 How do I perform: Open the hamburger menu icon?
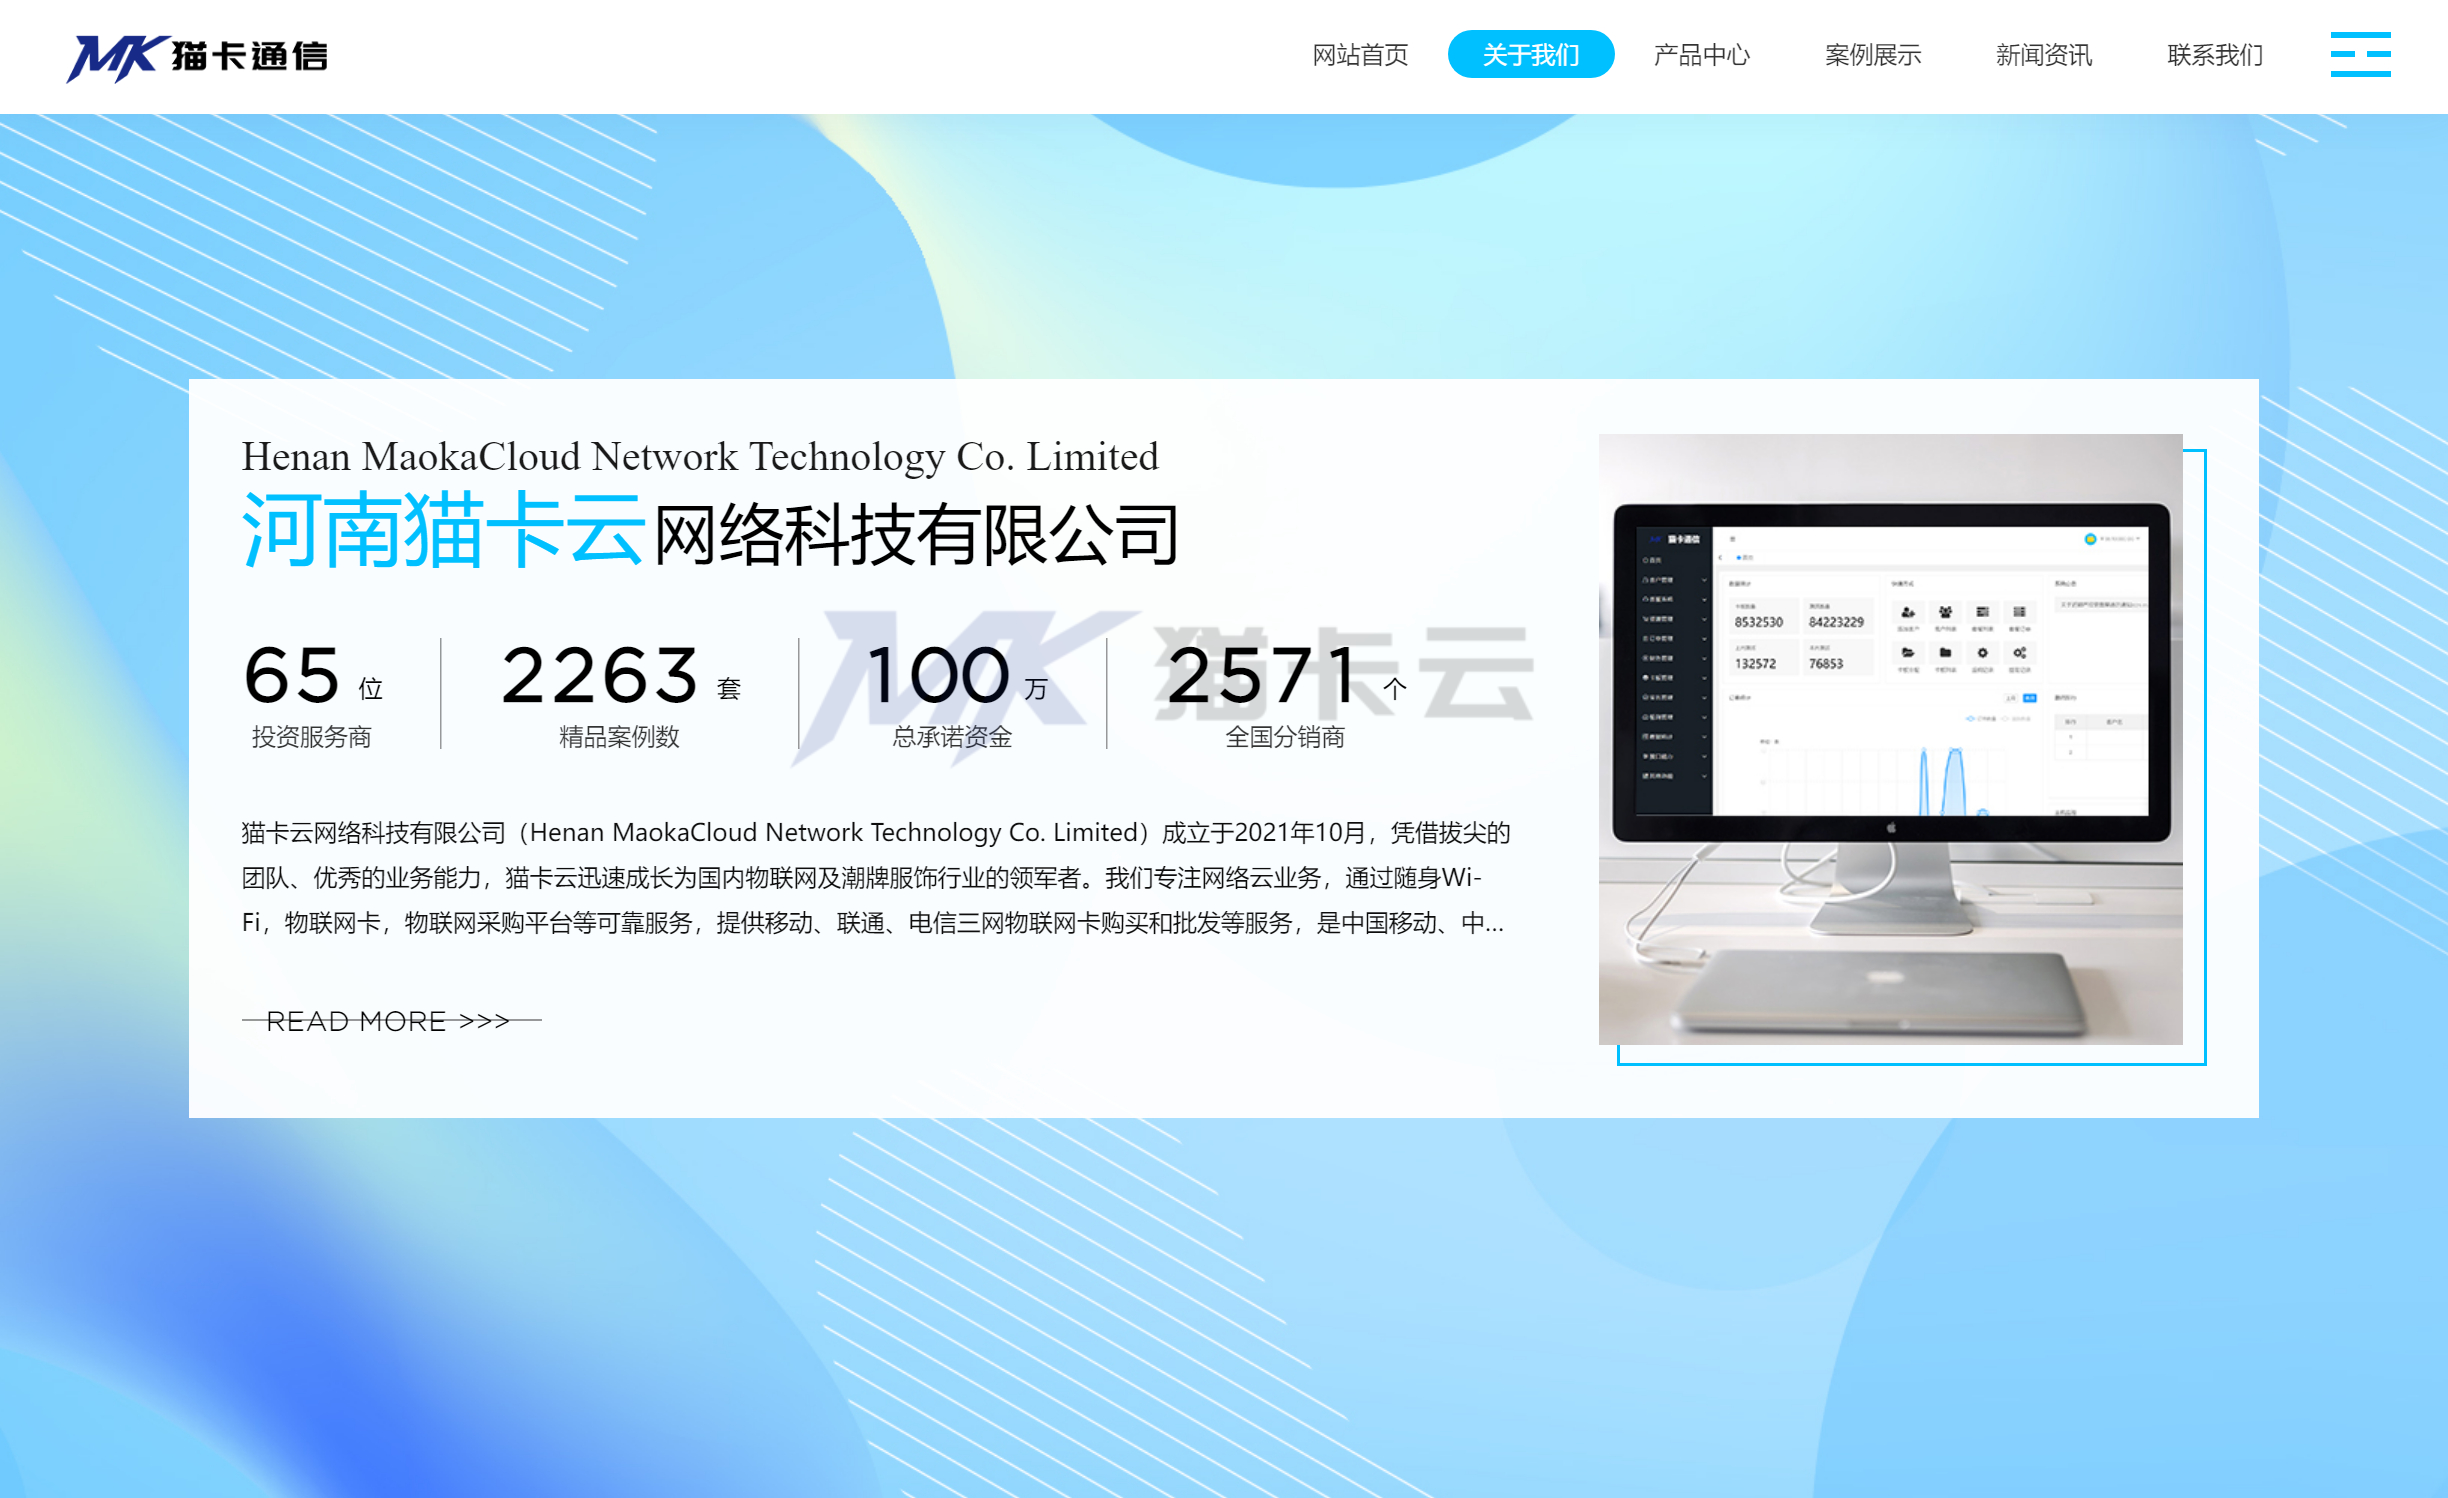click(x=2360, y=55)
